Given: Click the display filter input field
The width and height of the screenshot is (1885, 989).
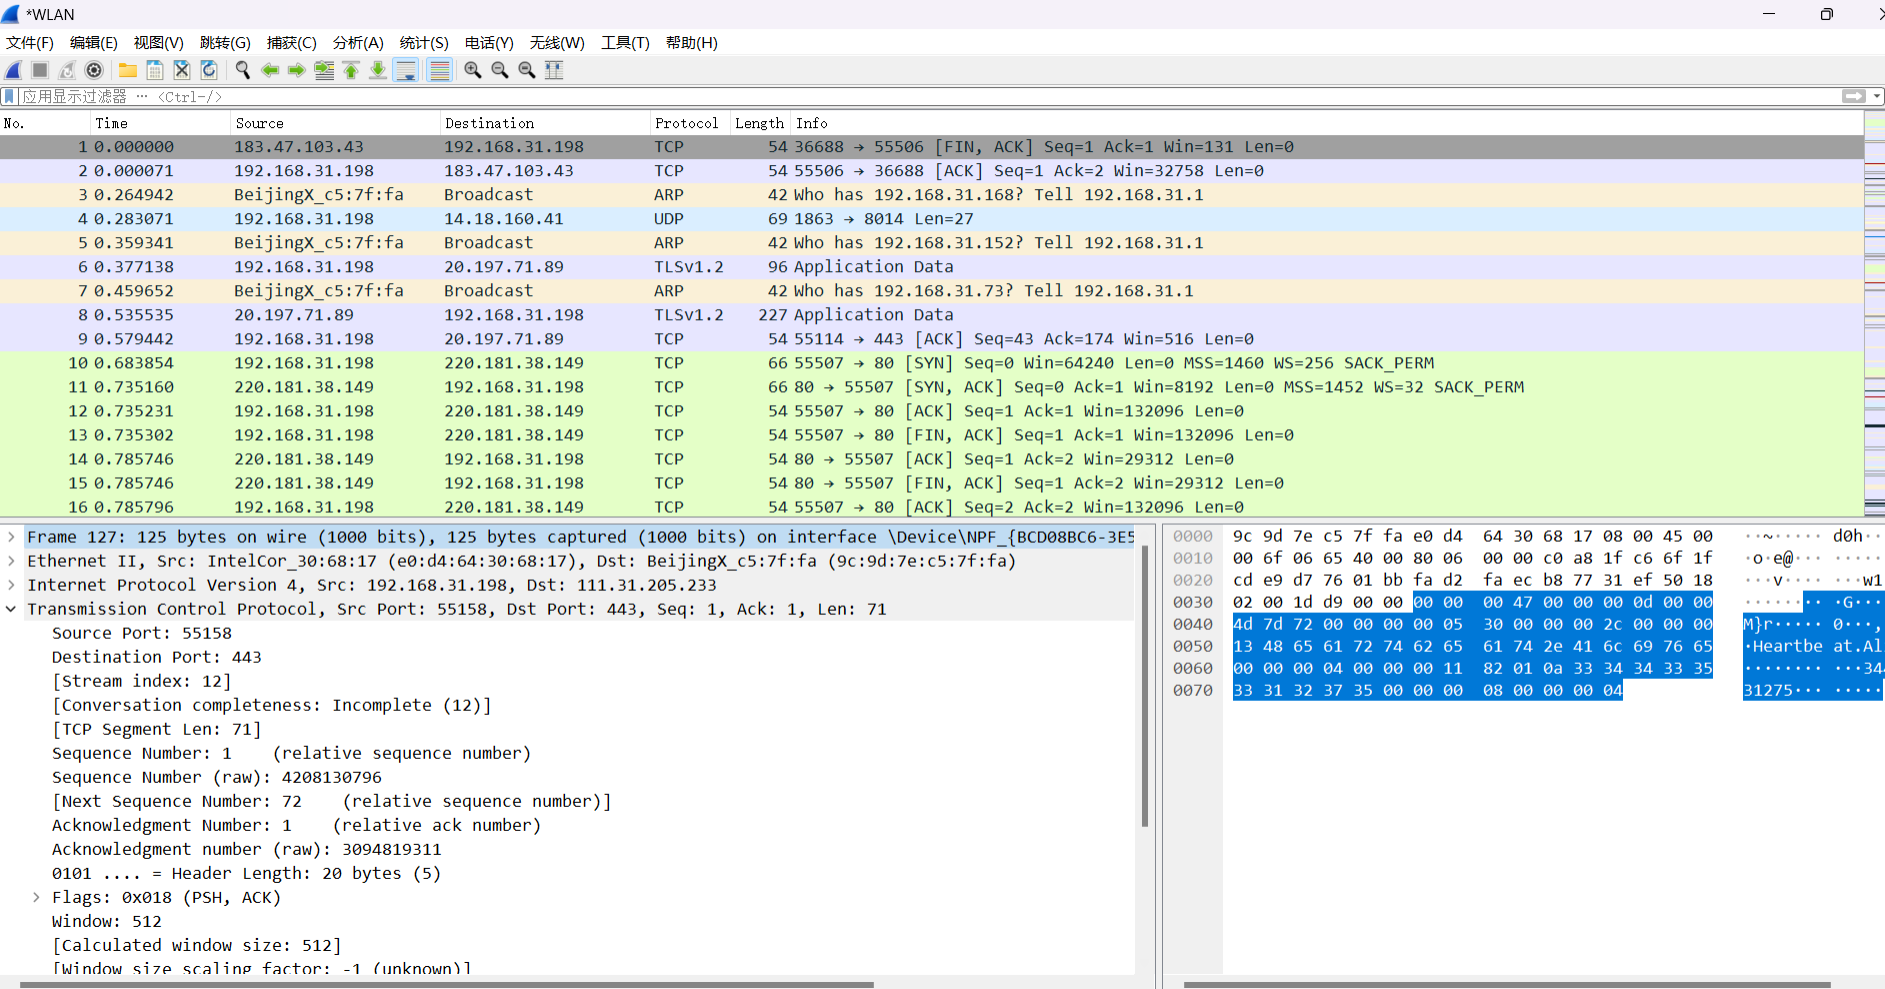Looking at the screenshot, I should (x=930, y=96).
